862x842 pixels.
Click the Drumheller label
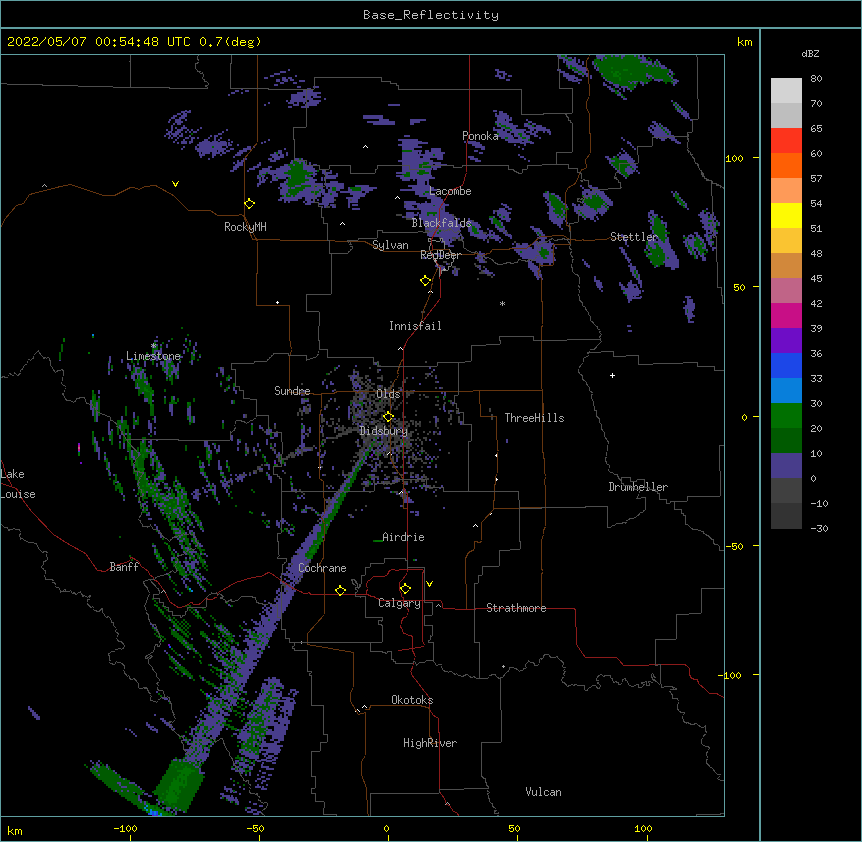638,487
